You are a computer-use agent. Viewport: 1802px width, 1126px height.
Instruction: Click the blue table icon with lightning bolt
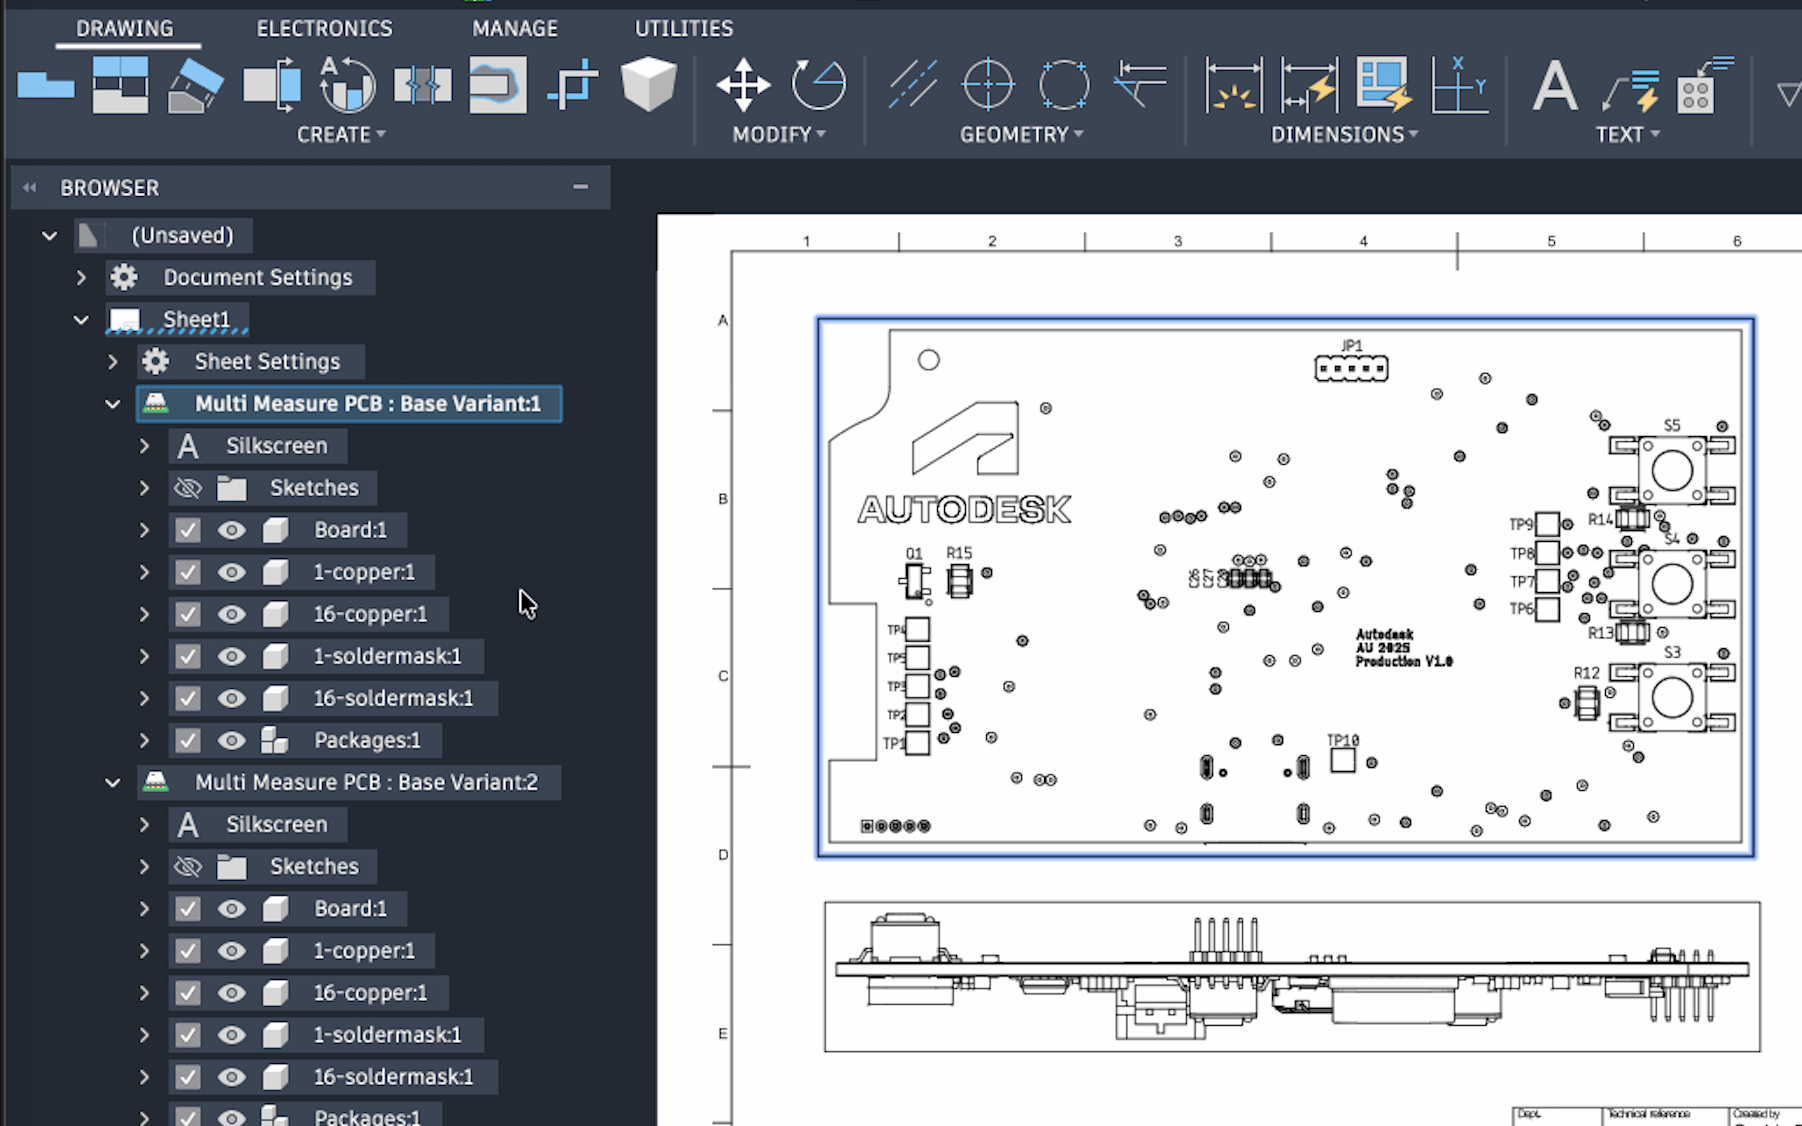pyautogui.click(x=1384, y=85)
